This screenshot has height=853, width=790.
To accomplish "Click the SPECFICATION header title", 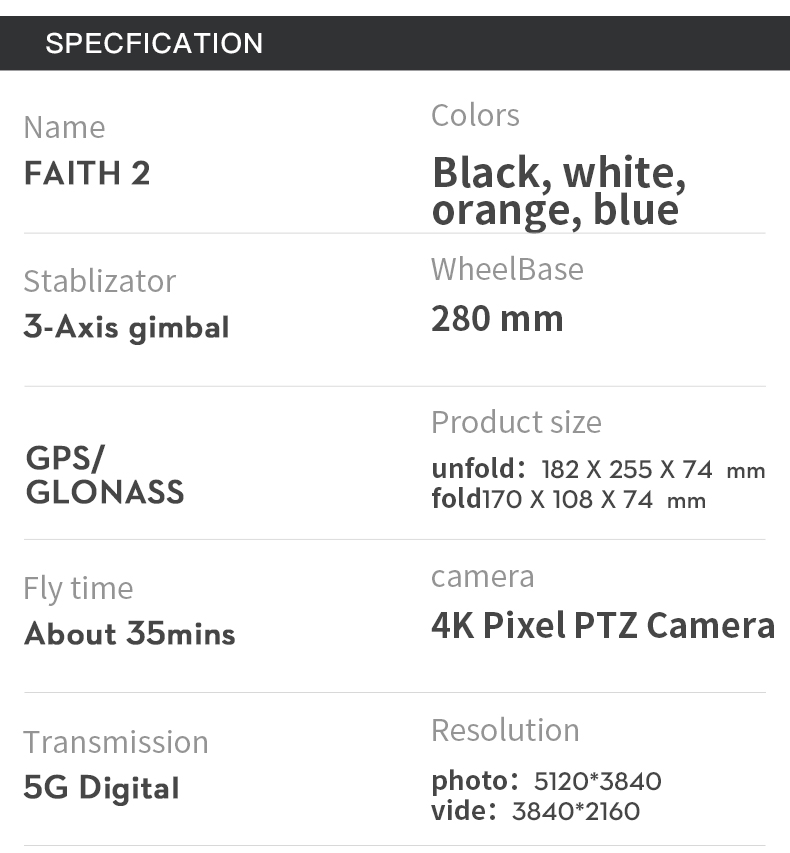I will 154,44.
